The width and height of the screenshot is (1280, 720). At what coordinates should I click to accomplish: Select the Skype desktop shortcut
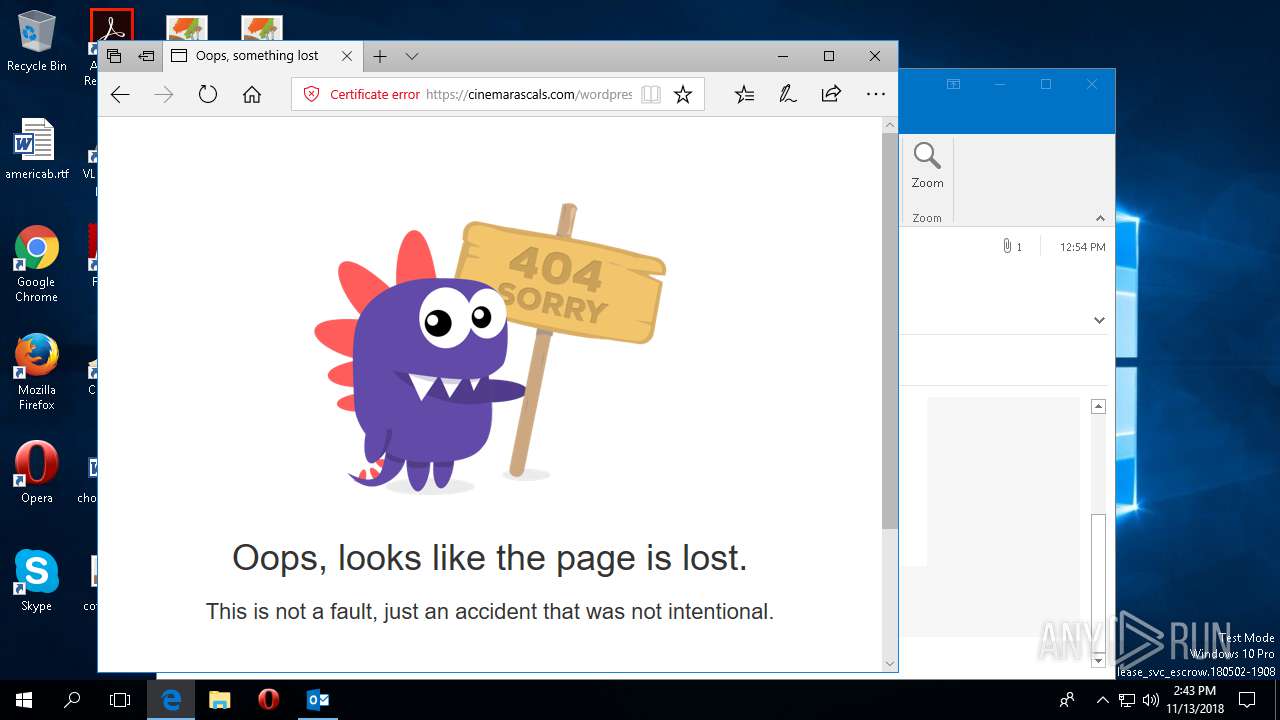coord(36,580)
